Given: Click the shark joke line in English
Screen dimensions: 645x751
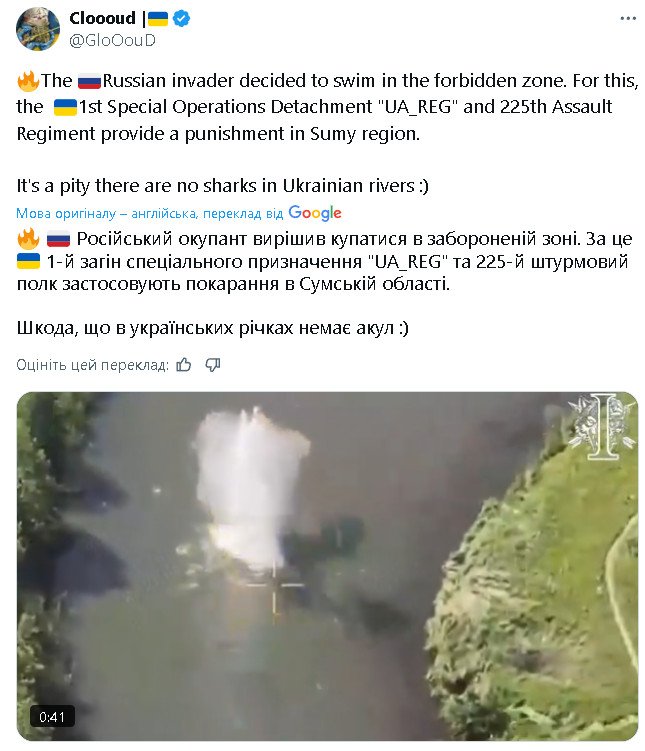Looking at the screenshot, I should 223,185.
